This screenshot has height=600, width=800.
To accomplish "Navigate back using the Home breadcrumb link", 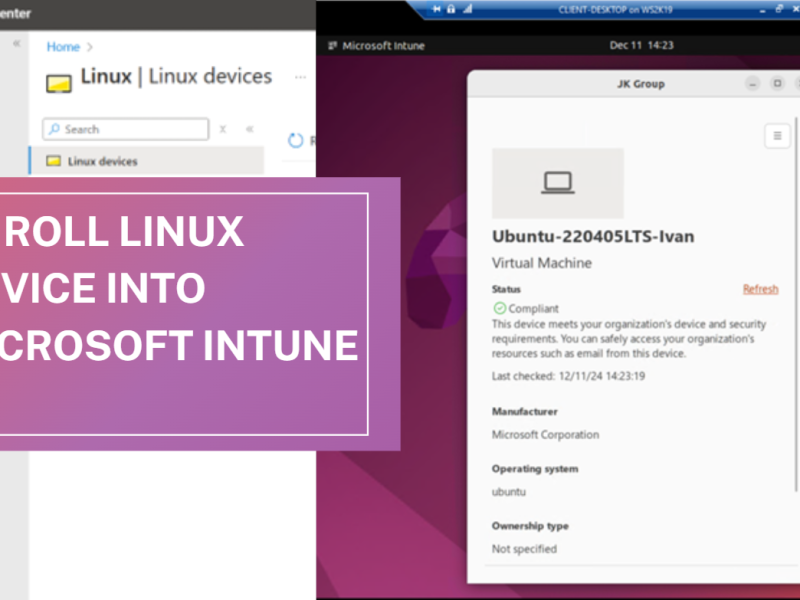I will click(x=62, y=46).
